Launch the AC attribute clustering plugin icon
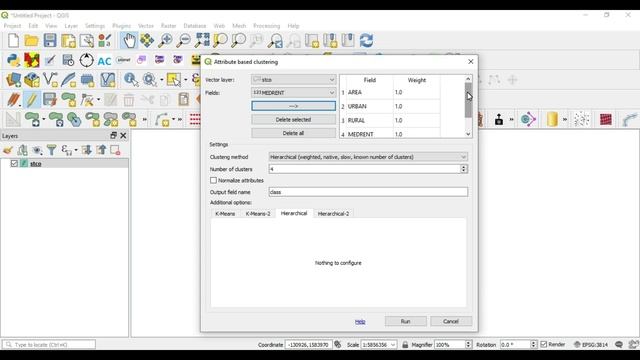Screen dimensions: 640x360 [104, 61]
